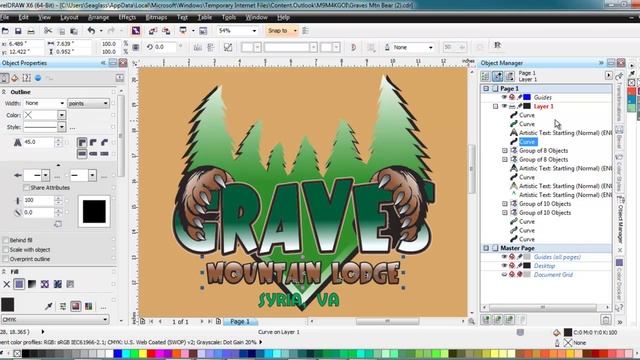
Task: Click Edit Across Layers icon in Object Manager
Action: point(498,76)
